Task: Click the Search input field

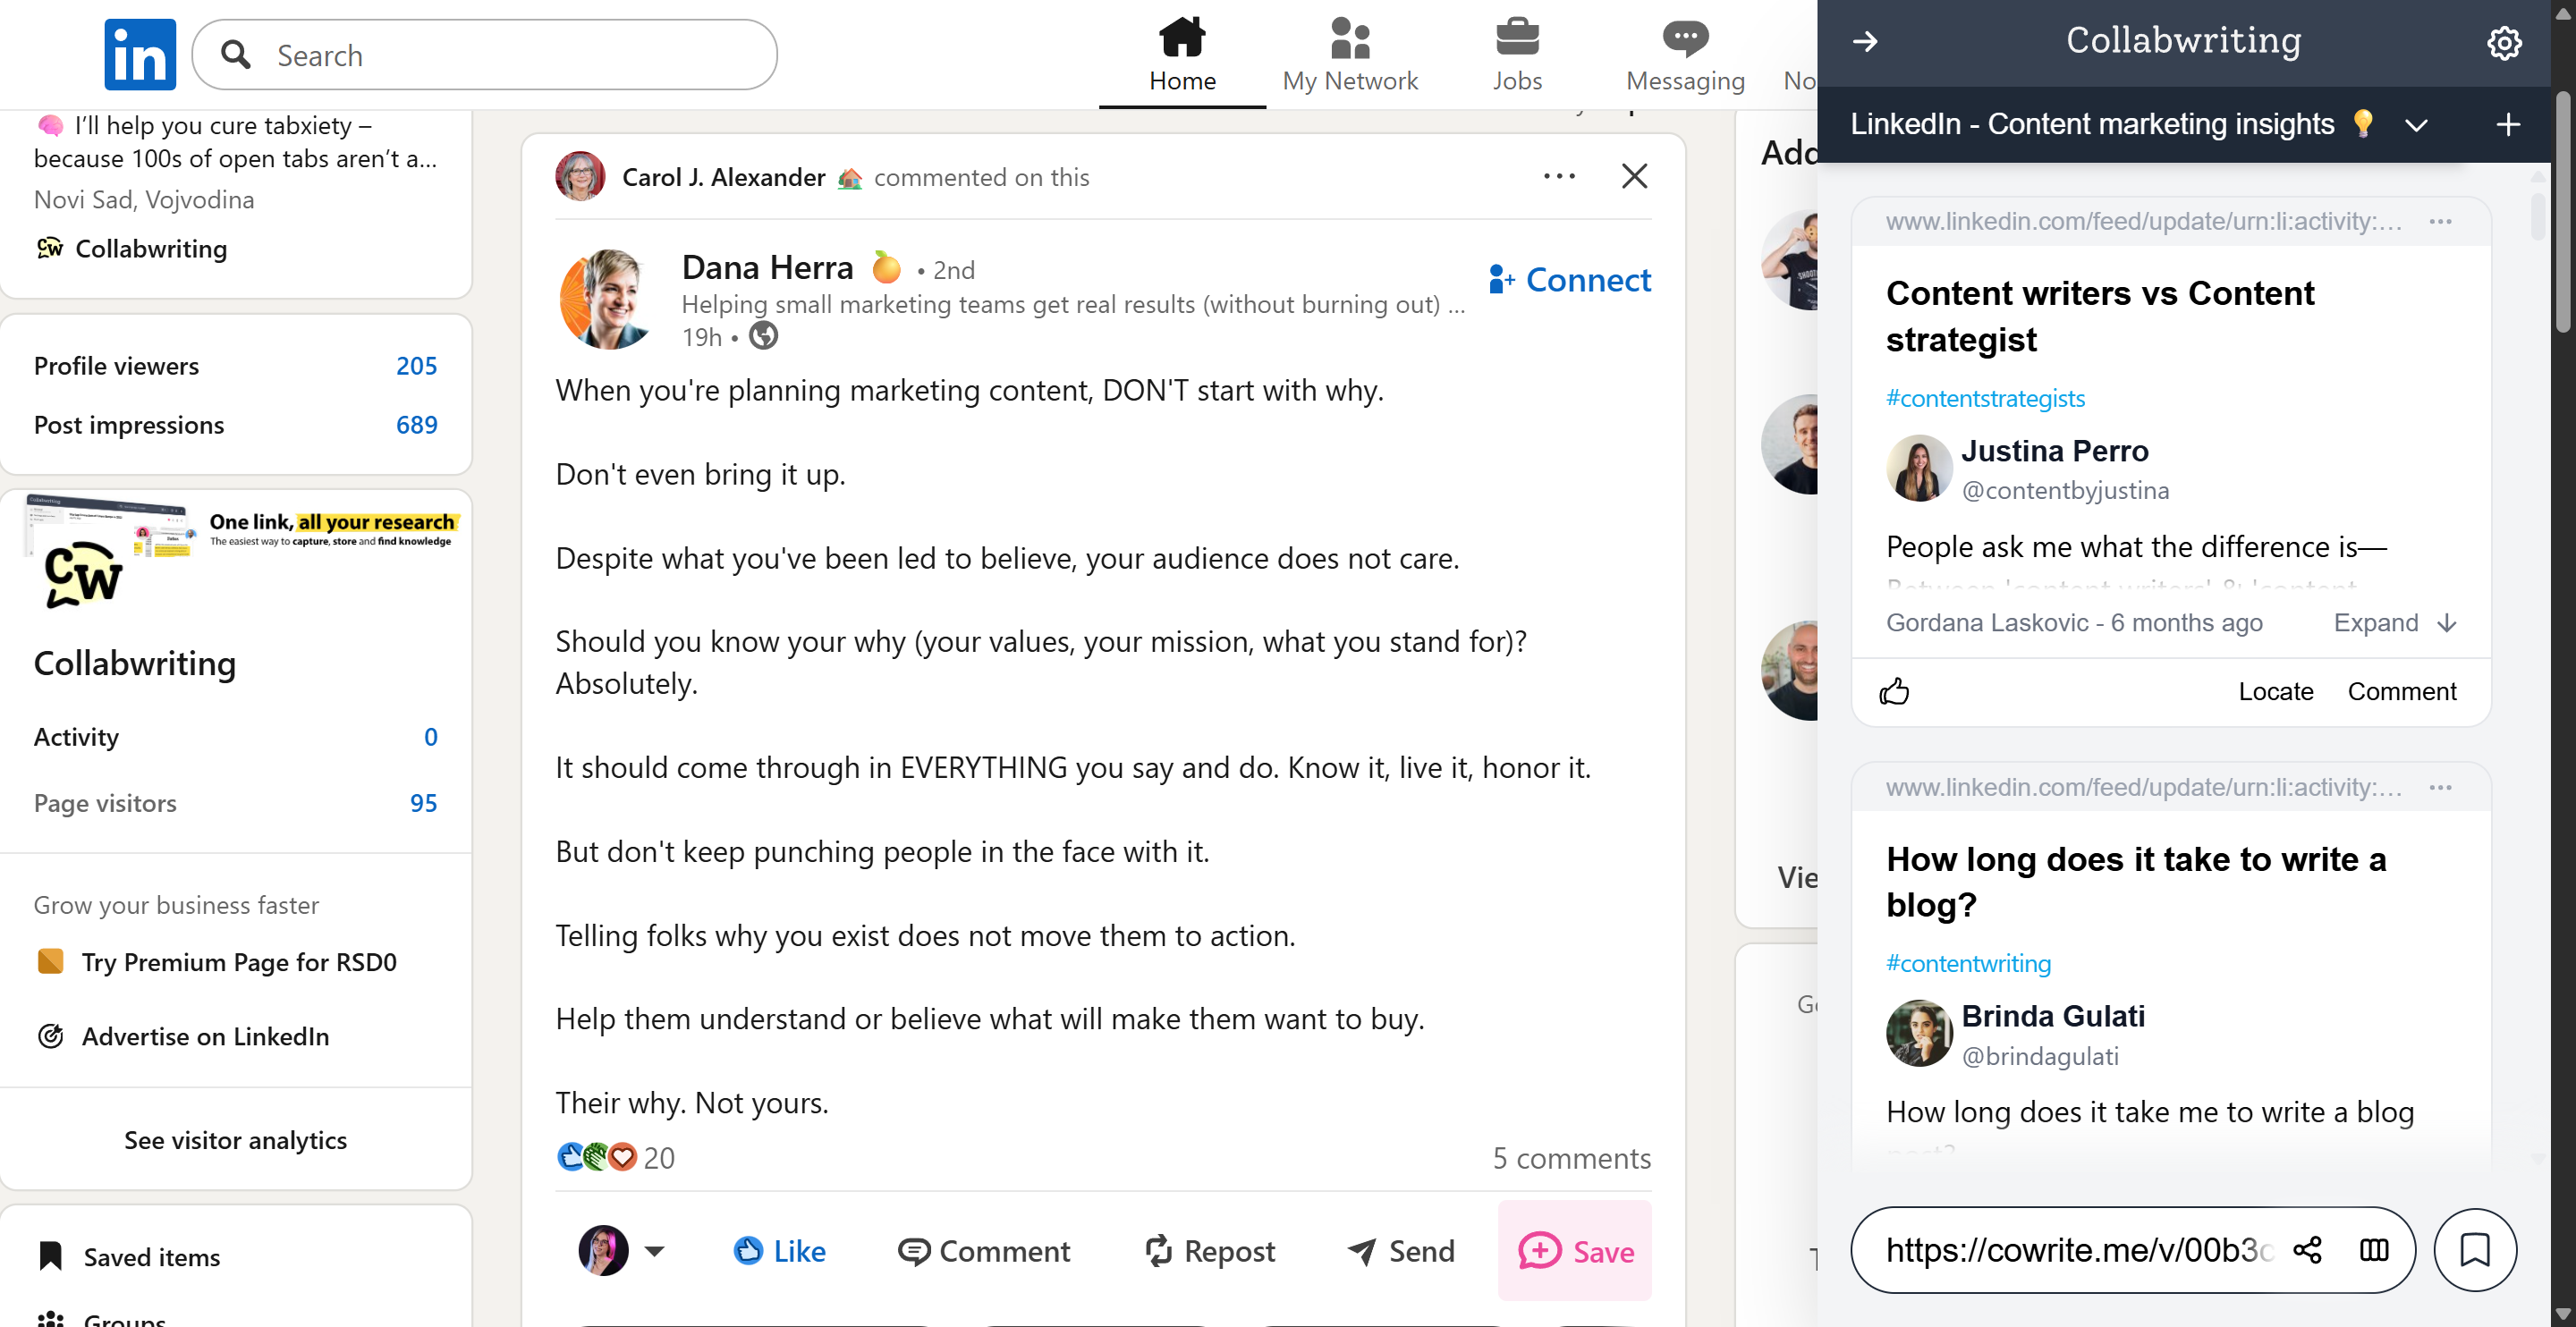Action: click(484, 55)
